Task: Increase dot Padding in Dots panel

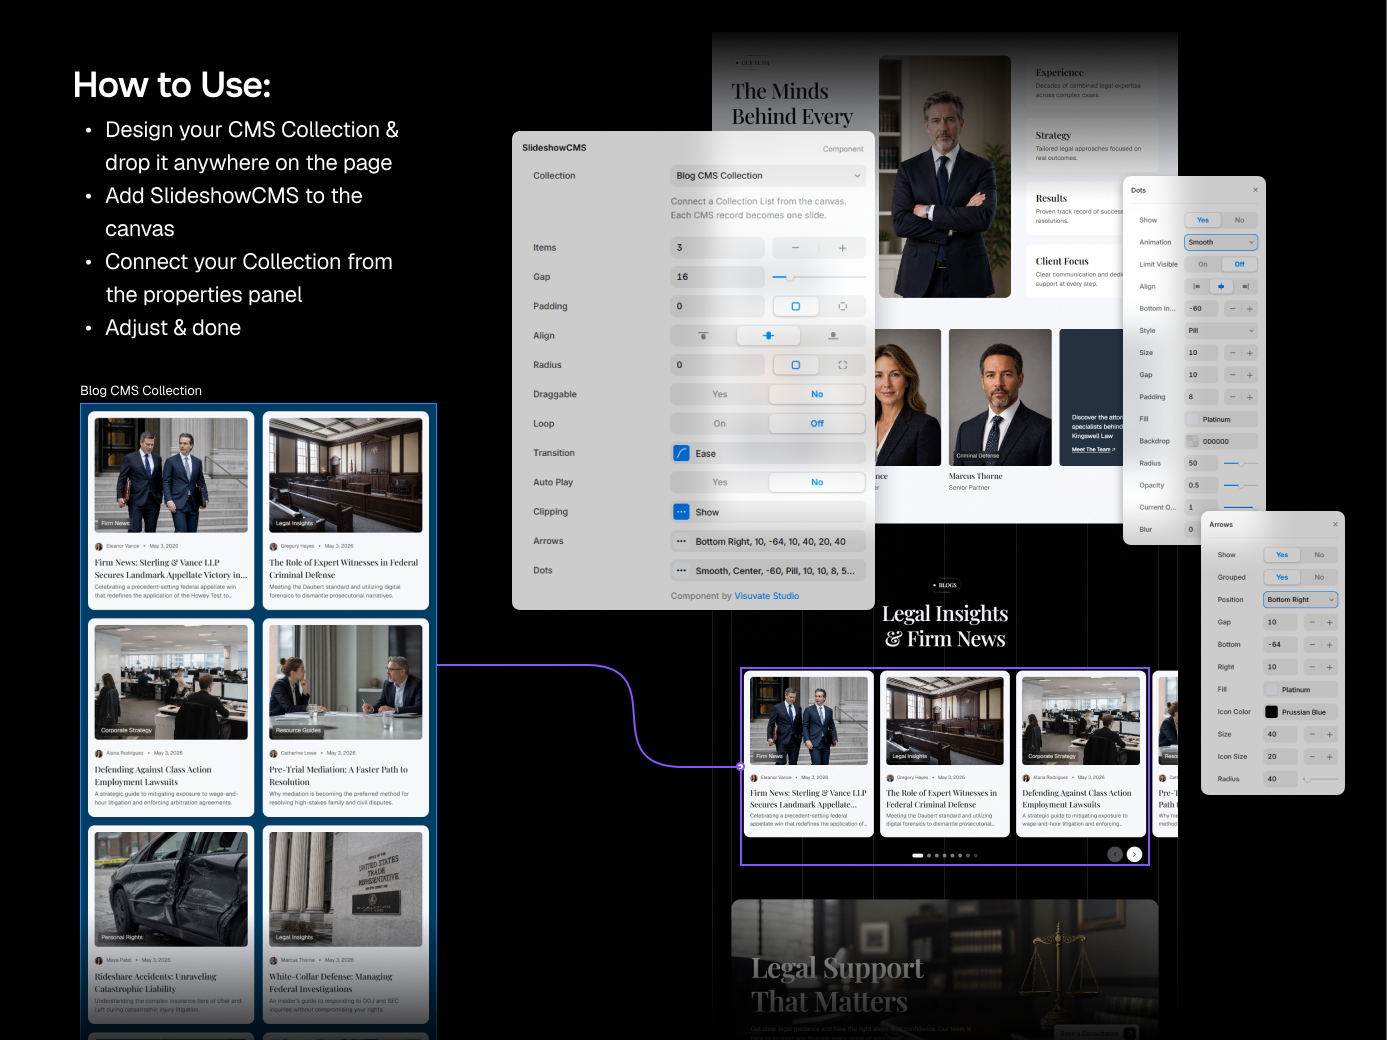Action: click(x=1250, y=397)
